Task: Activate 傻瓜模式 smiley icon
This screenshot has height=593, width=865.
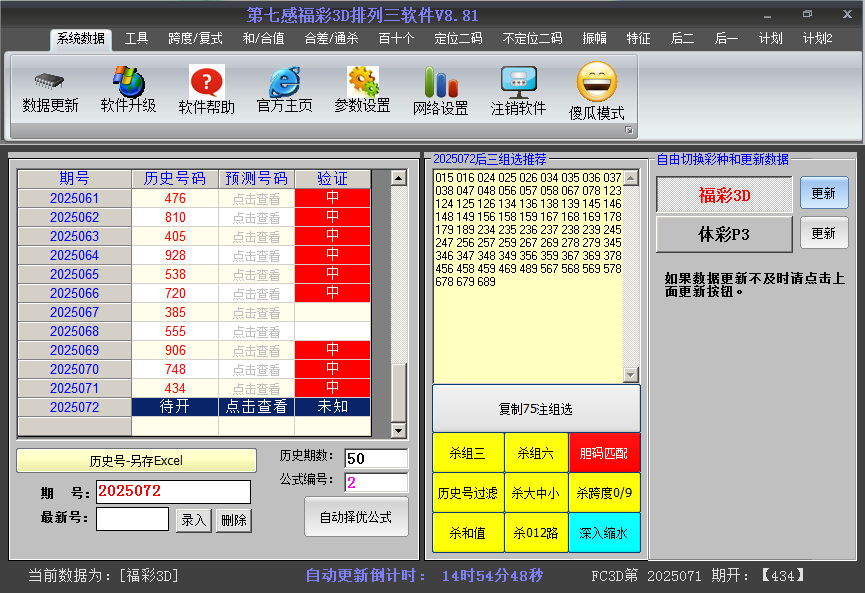Action: 596,82
